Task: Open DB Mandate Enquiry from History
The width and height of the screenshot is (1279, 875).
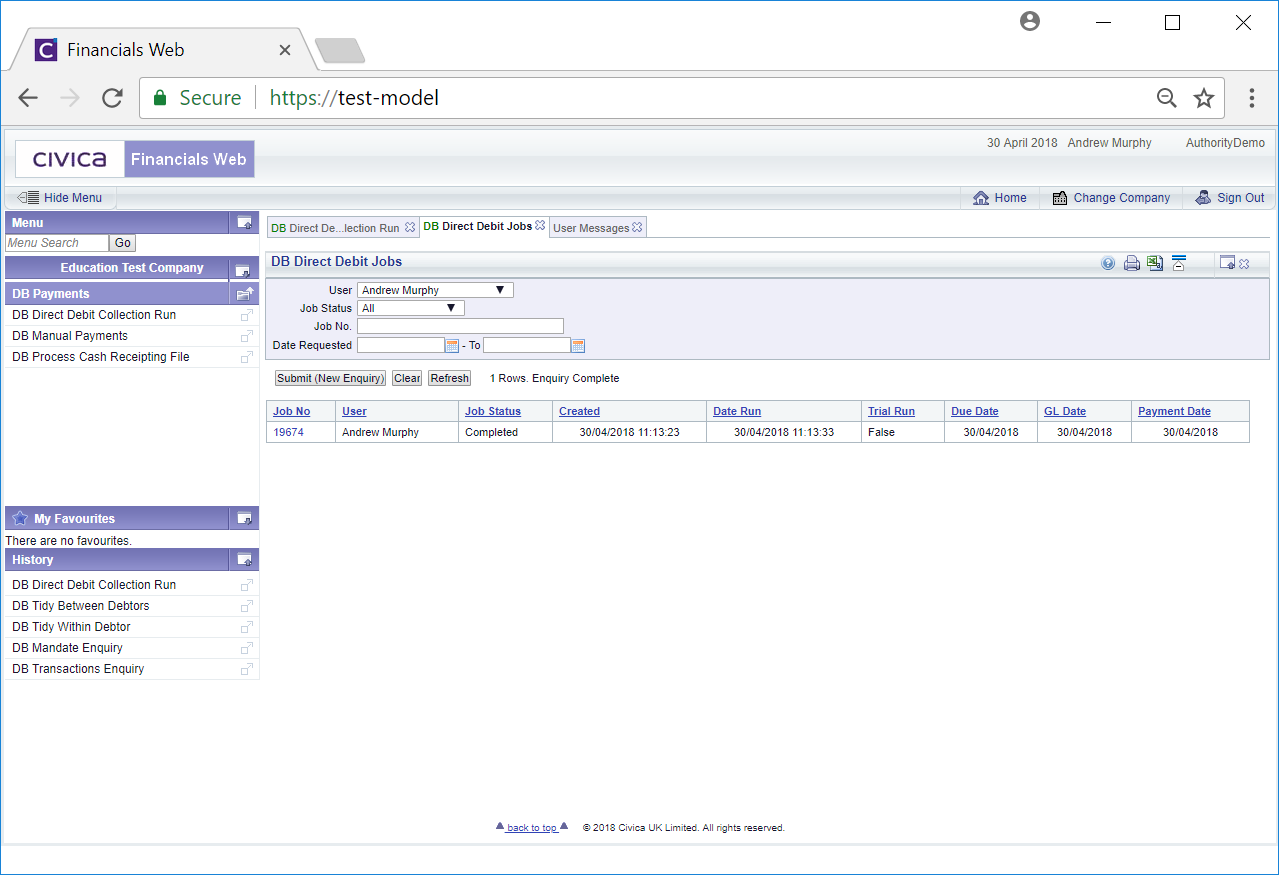Action: pyautogui.click(x=67, y=648)
